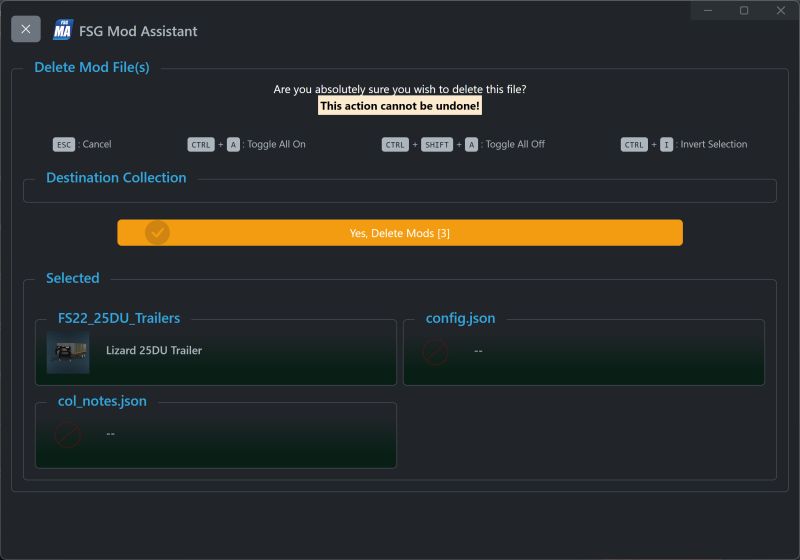Click 'Are you absolutely sure' confirmation text
The width and height of the screenshot is (800, 560).
pyautogui.click(x=399, y=89)
